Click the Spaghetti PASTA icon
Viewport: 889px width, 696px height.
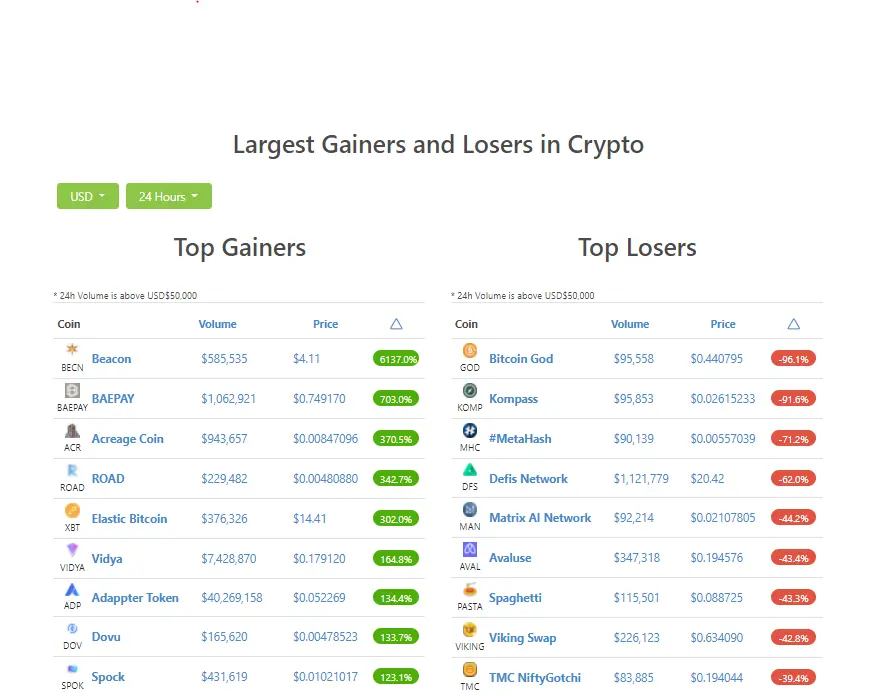click(x=469, y=589)
